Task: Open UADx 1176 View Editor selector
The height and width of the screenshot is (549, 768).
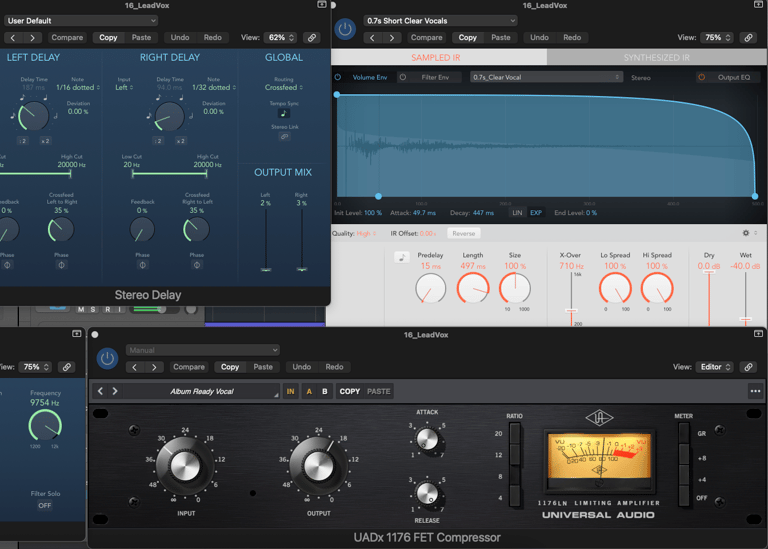Action: [x=715, y=367]
